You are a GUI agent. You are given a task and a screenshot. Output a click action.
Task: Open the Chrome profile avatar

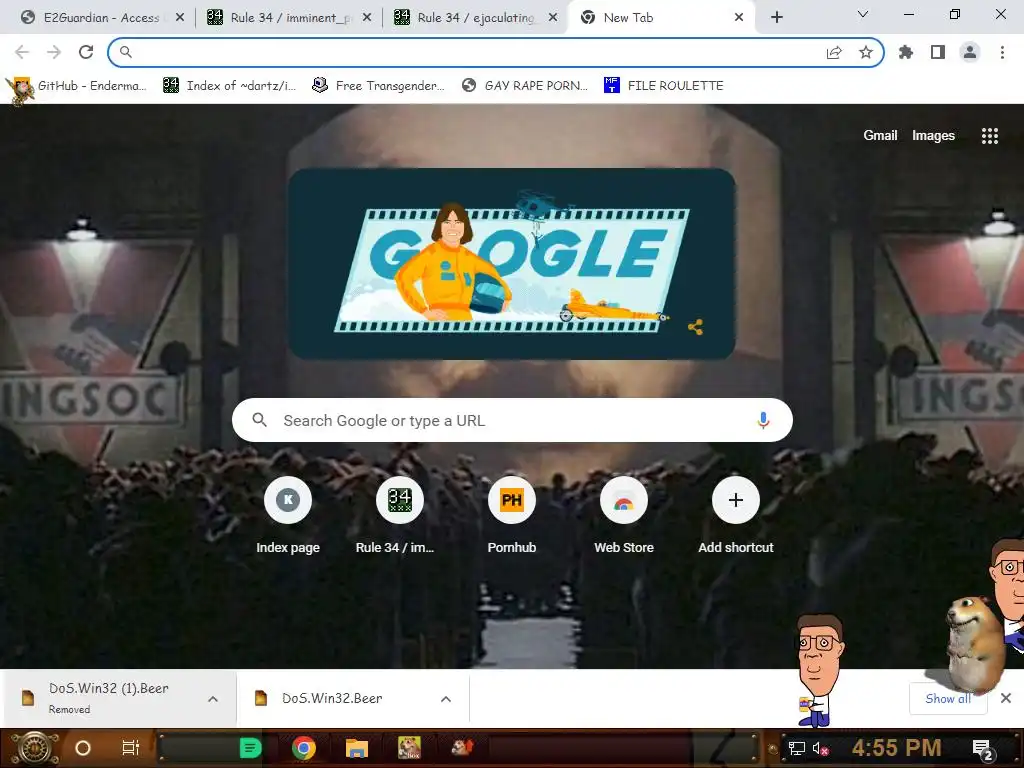point(970,52)
